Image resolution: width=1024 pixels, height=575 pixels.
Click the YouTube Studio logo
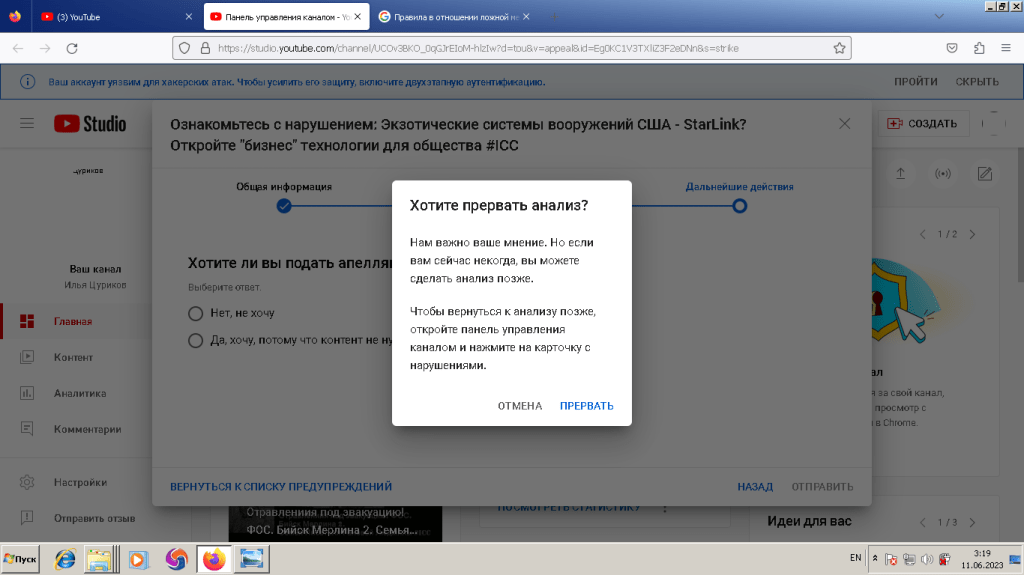tap(90, 124)
